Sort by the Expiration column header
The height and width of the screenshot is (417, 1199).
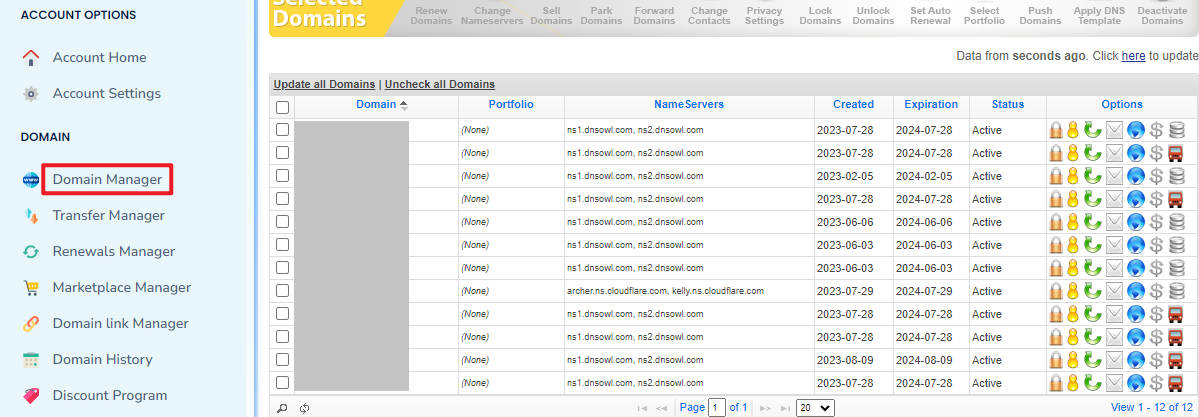click(x=931, y=104)
